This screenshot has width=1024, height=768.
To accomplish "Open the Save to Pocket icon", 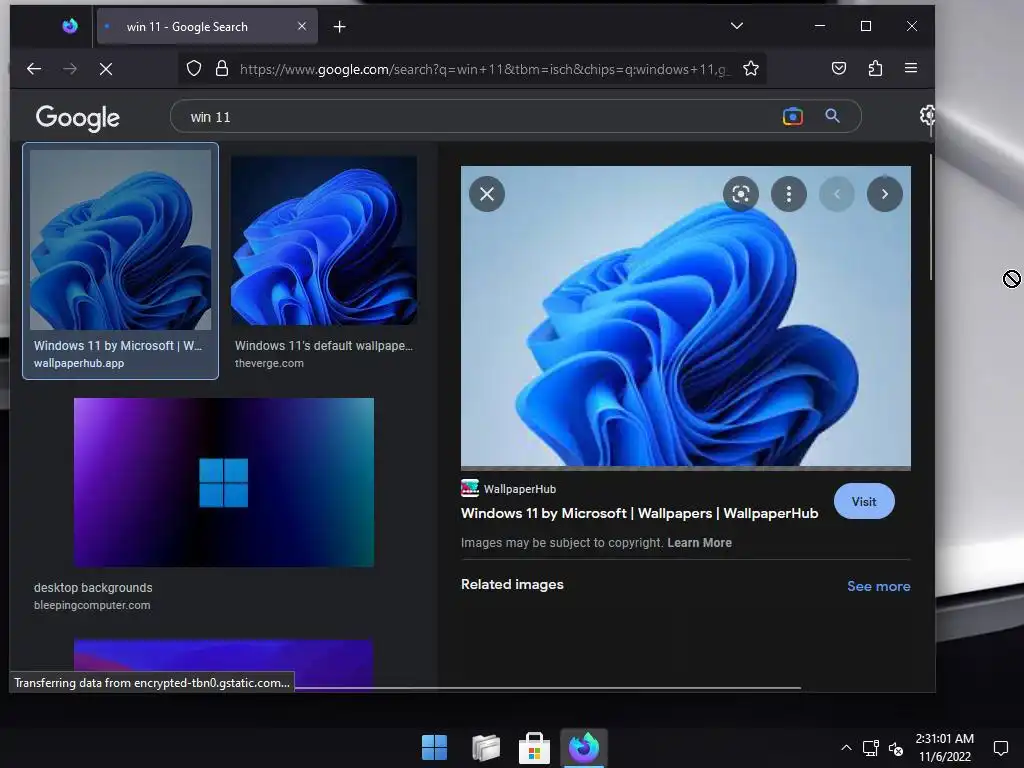I will pyautogui.click(x=839, y=69).
